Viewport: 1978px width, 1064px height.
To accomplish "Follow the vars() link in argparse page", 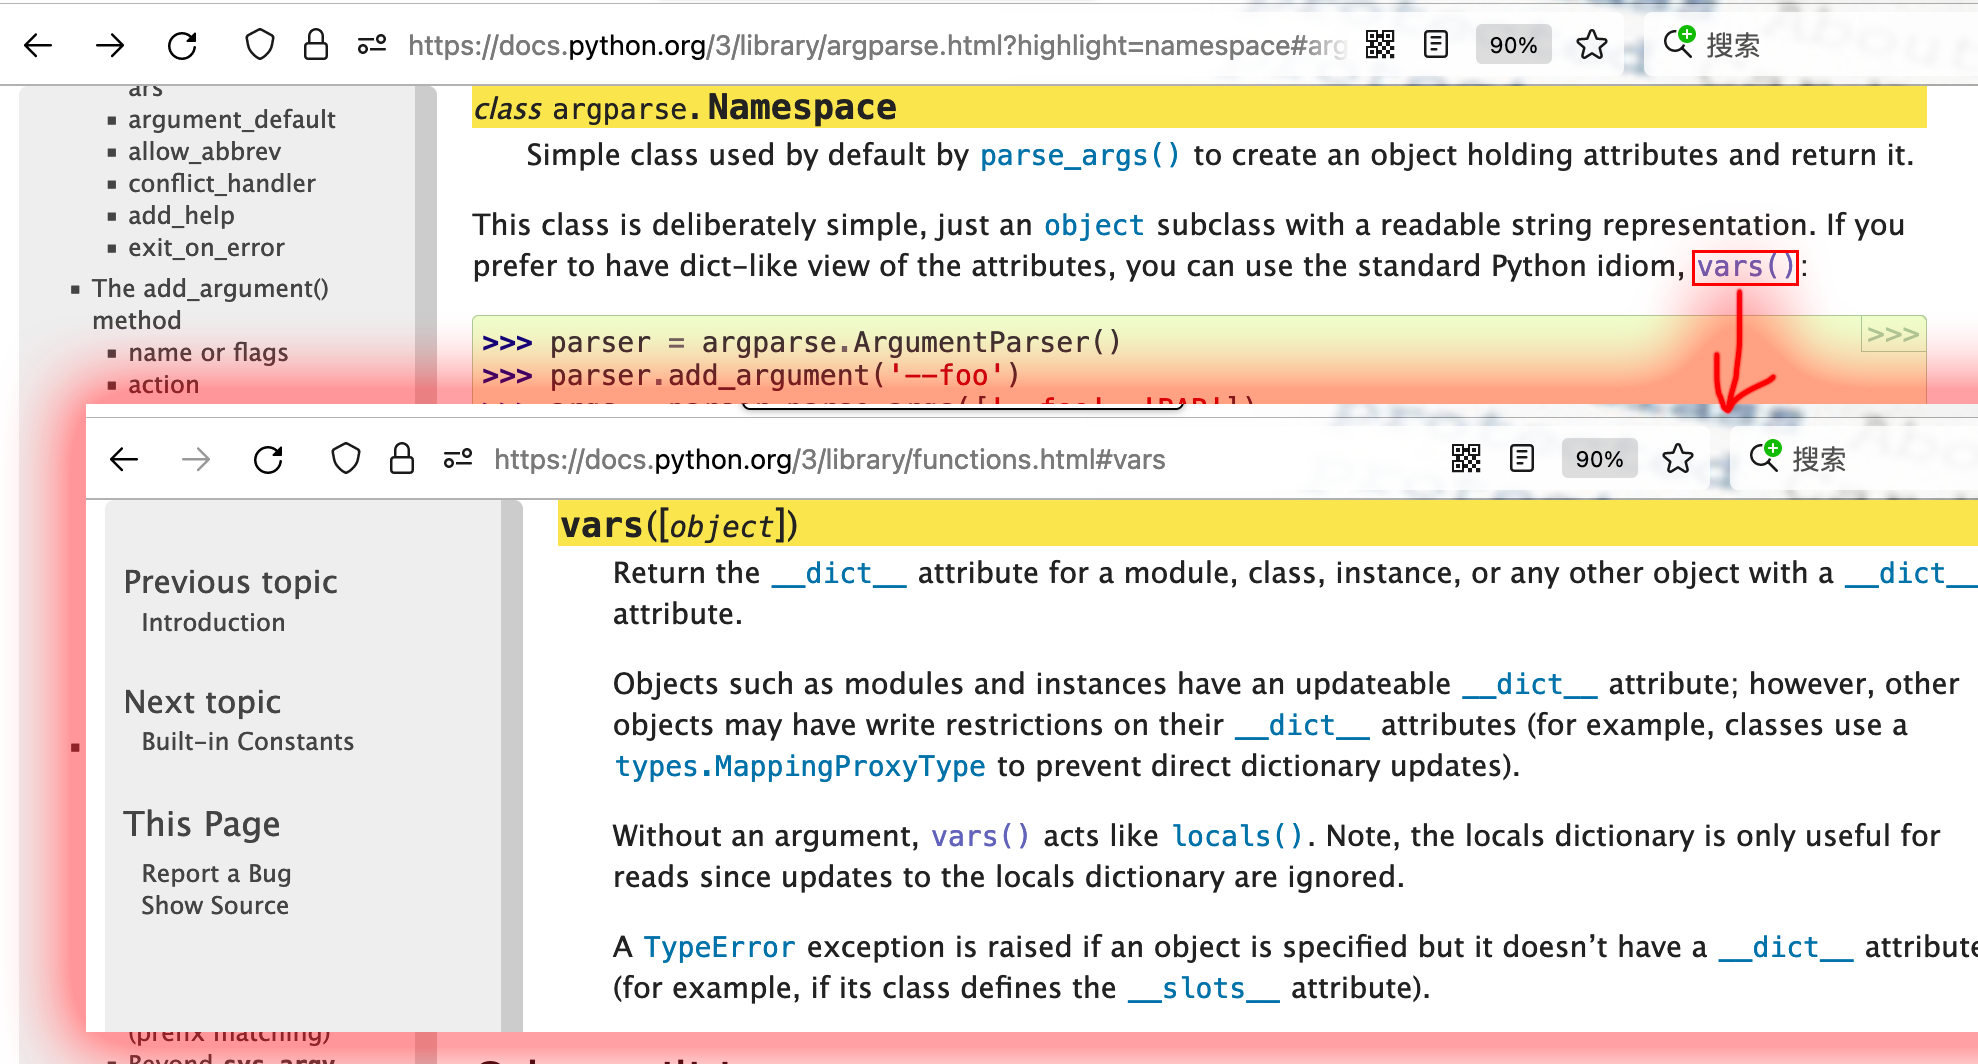I will 1745,267.
